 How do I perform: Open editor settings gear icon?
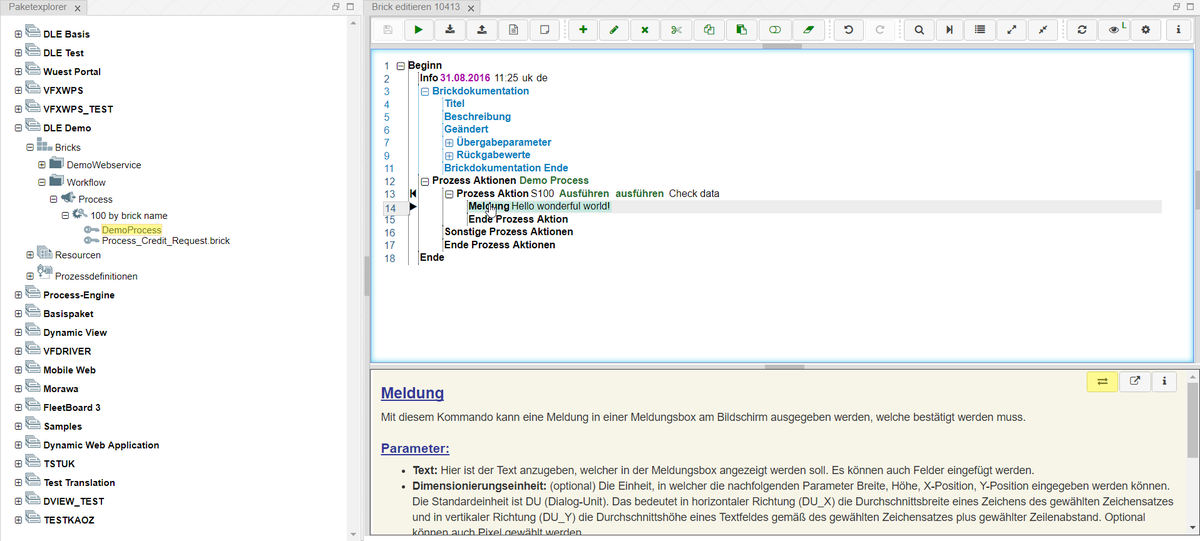(1146, 30)
